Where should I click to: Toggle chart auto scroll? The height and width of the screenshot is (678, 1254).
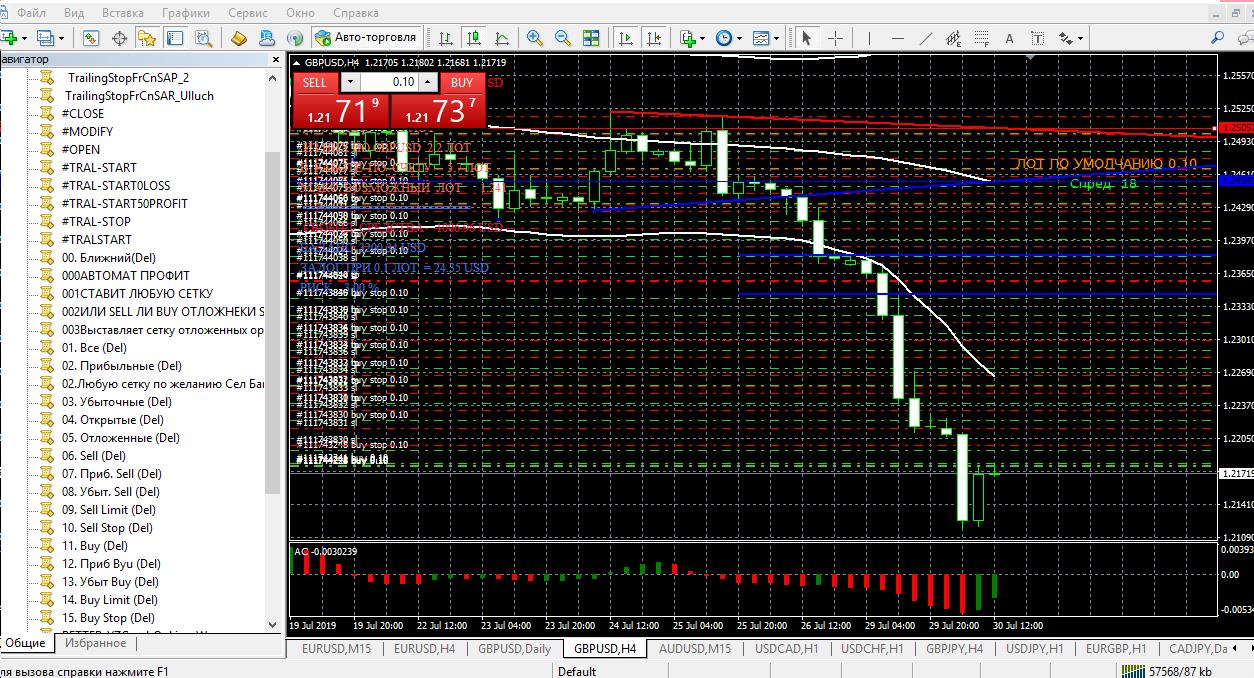tap(625, 38)
